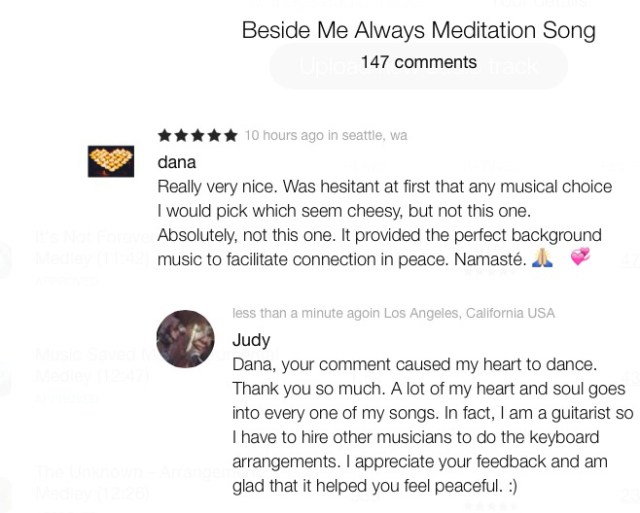Click '10 hours ago in seattle, wa' timestamp
The image size is (640, 513).
coord(326,136)
